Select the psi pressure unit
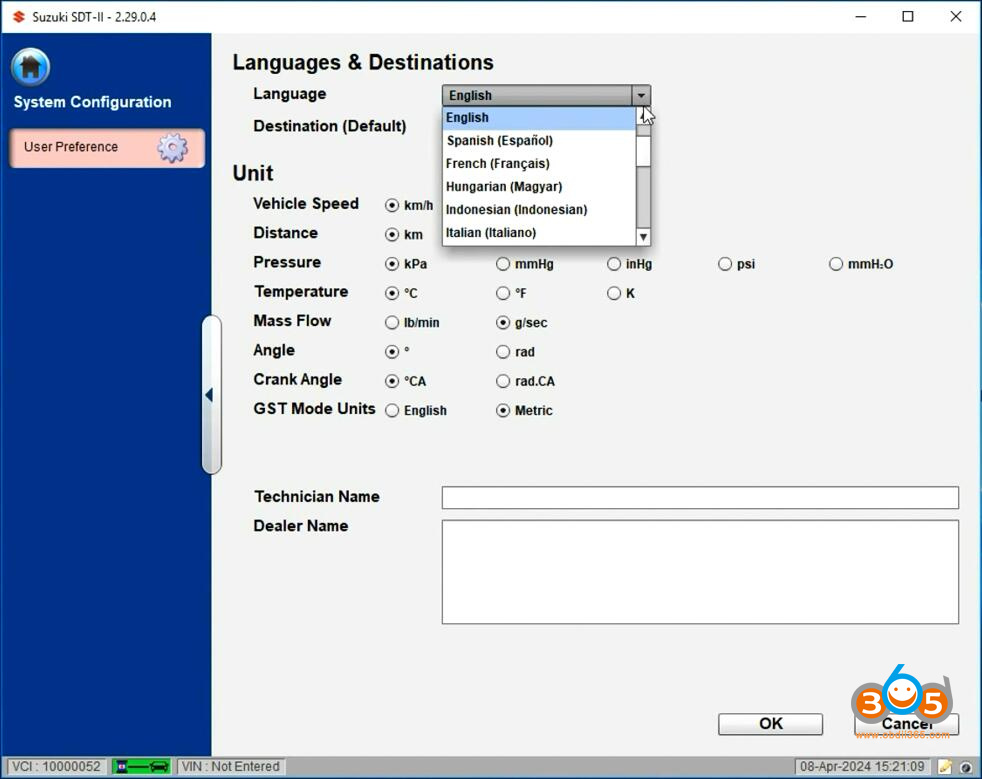This screenshot has width=982, height=779. 725,265
